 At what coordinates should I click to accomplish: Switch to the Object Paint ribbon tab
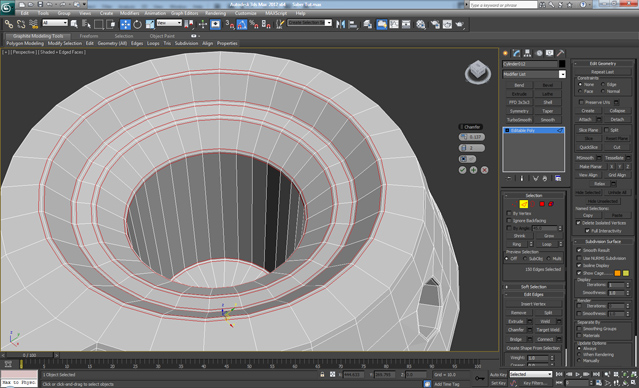[162, 36]
